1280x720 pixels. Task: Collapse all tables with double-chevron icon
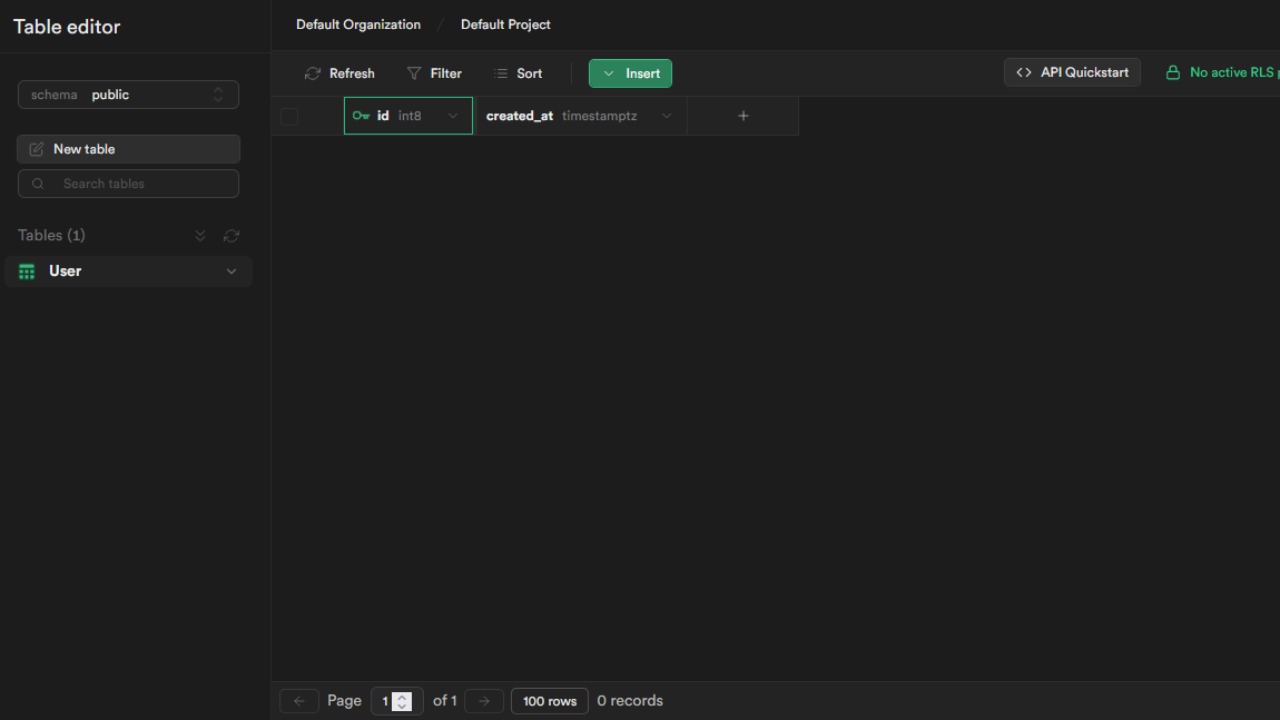[200, 236]
